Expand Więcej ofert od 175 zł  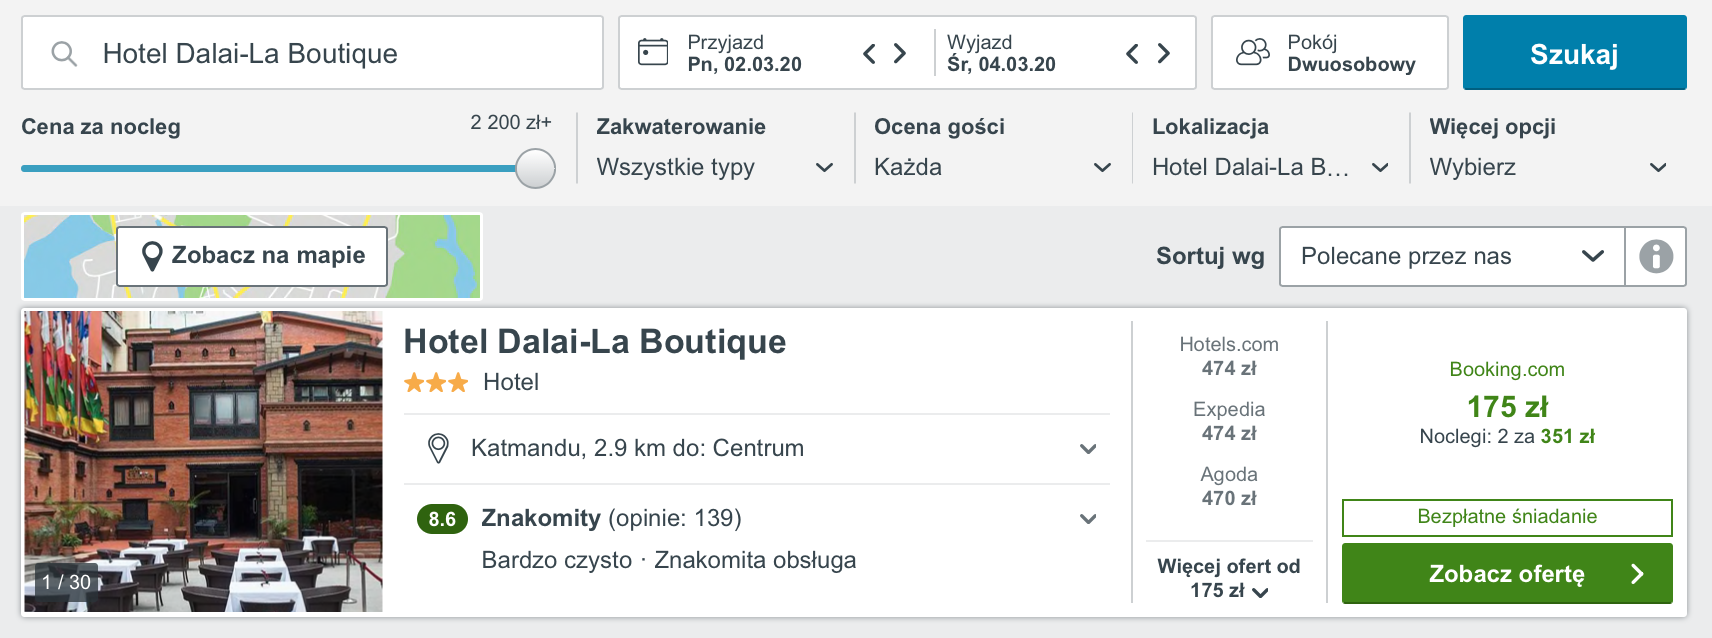(1229, 578)
